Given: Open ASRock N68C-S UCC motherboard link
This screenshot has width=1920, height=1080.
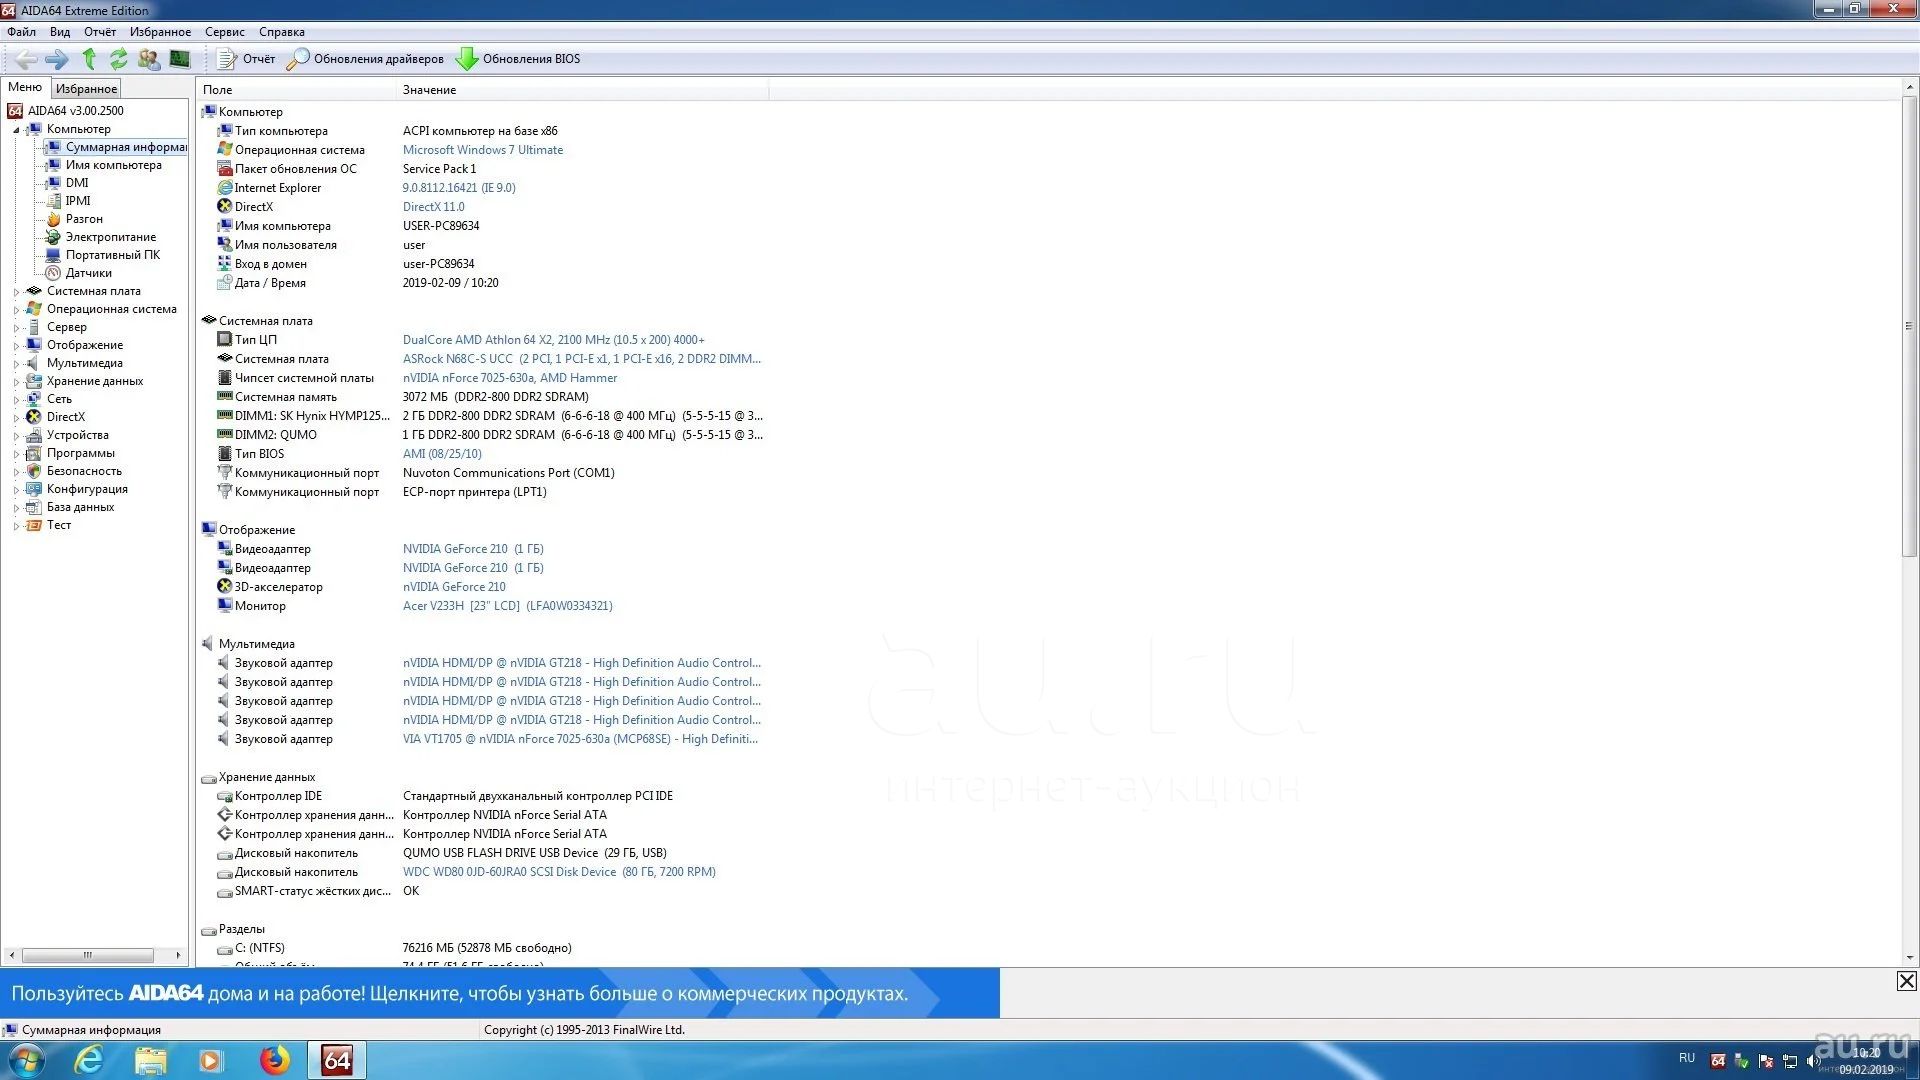Looking at the screenshot, I should pos(582,359).
